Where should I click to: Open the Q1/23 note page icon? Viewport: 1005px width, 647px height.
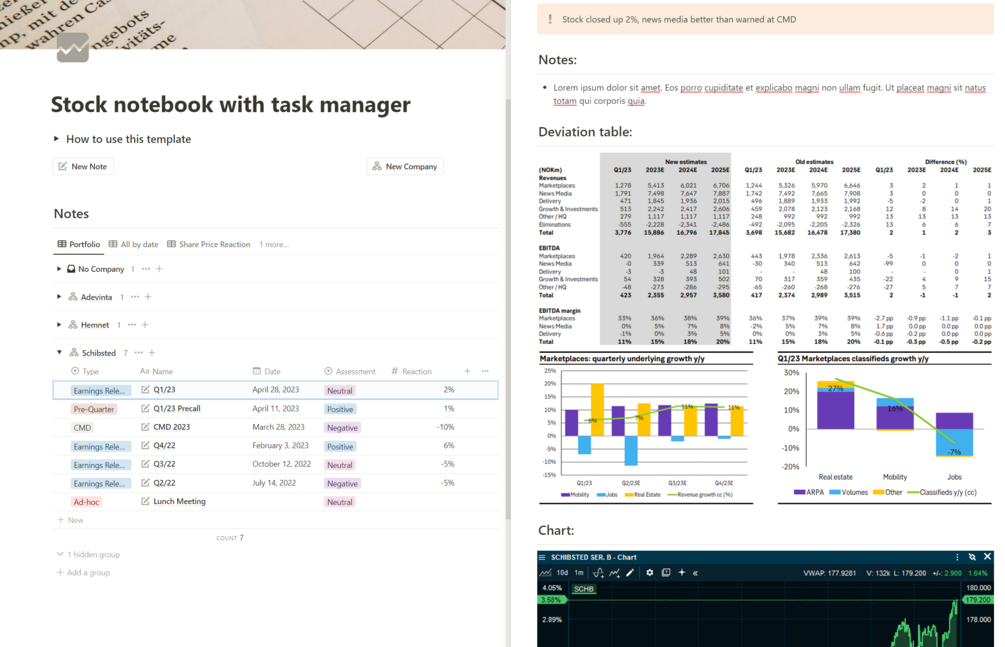[x=145, y=390]
